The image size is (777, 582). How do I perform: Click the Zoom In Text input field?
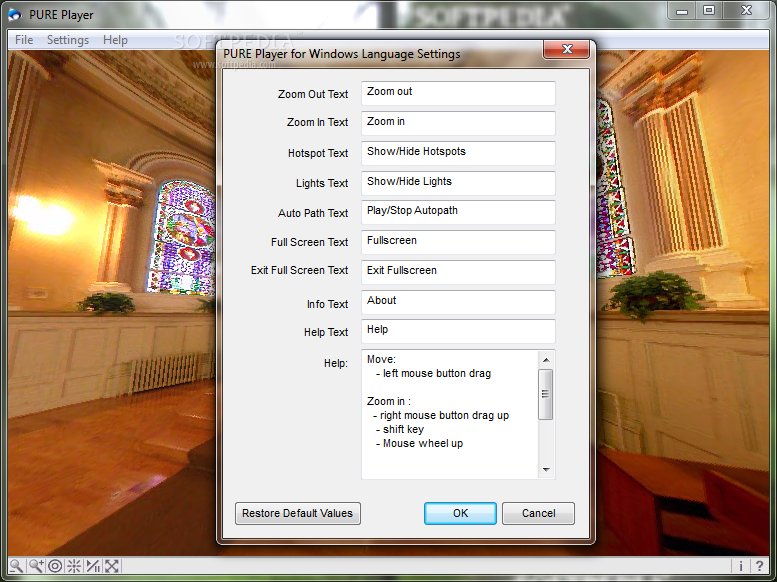pos(458,123)
